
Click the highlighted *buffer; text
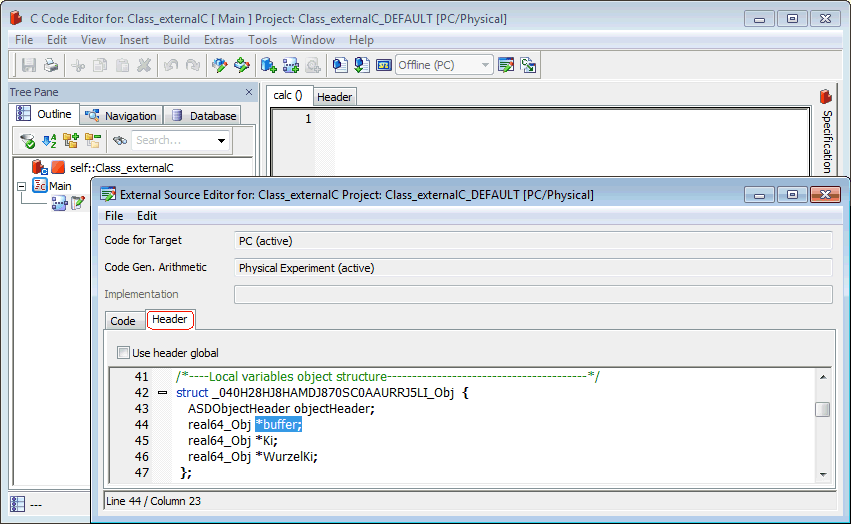278,425
